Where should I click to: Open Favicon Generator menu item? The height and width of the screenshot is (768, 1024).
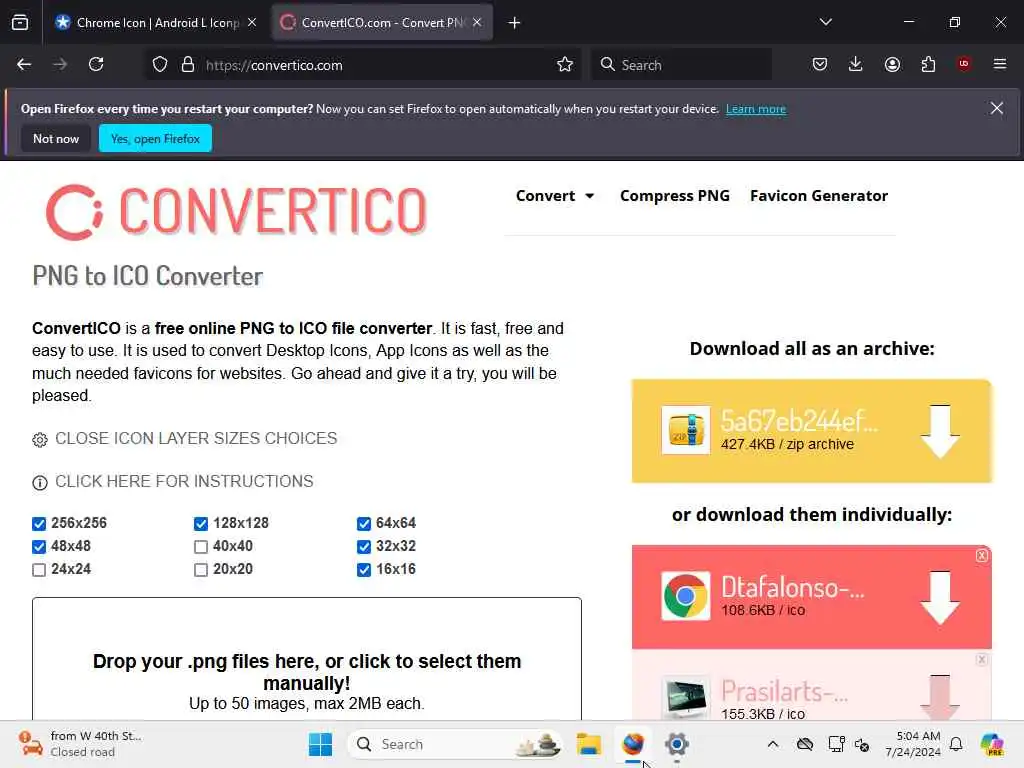coord(819,196)
